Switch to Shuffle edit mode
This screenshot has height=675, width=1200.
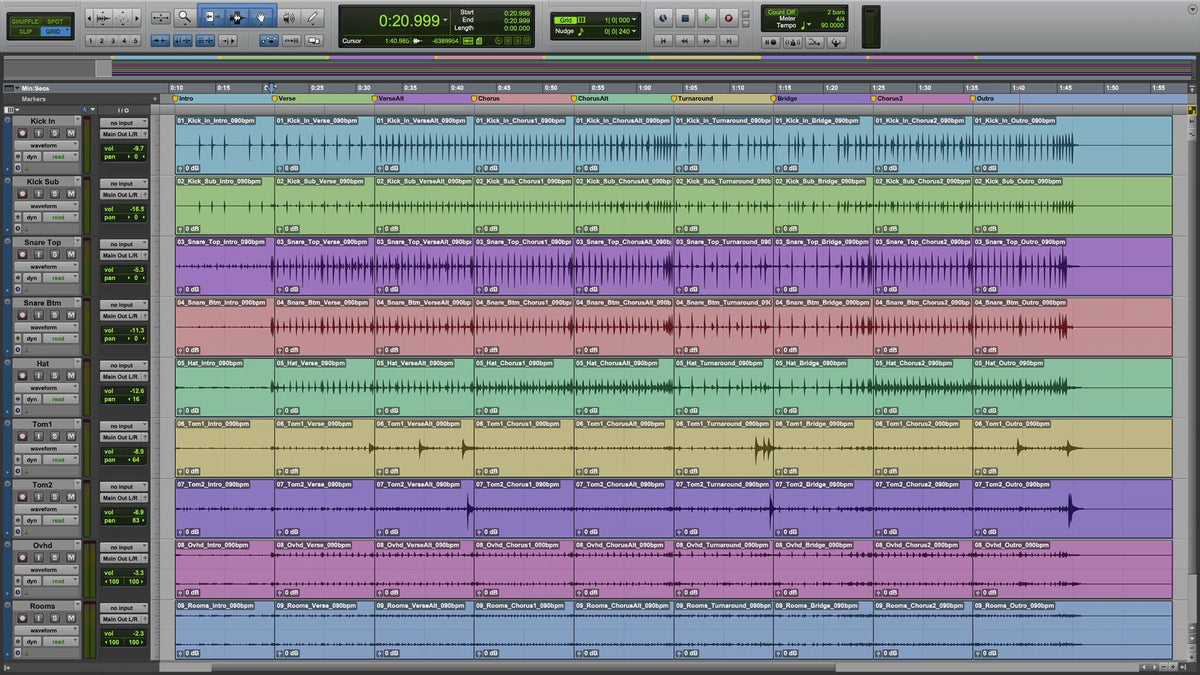point(25,21)
